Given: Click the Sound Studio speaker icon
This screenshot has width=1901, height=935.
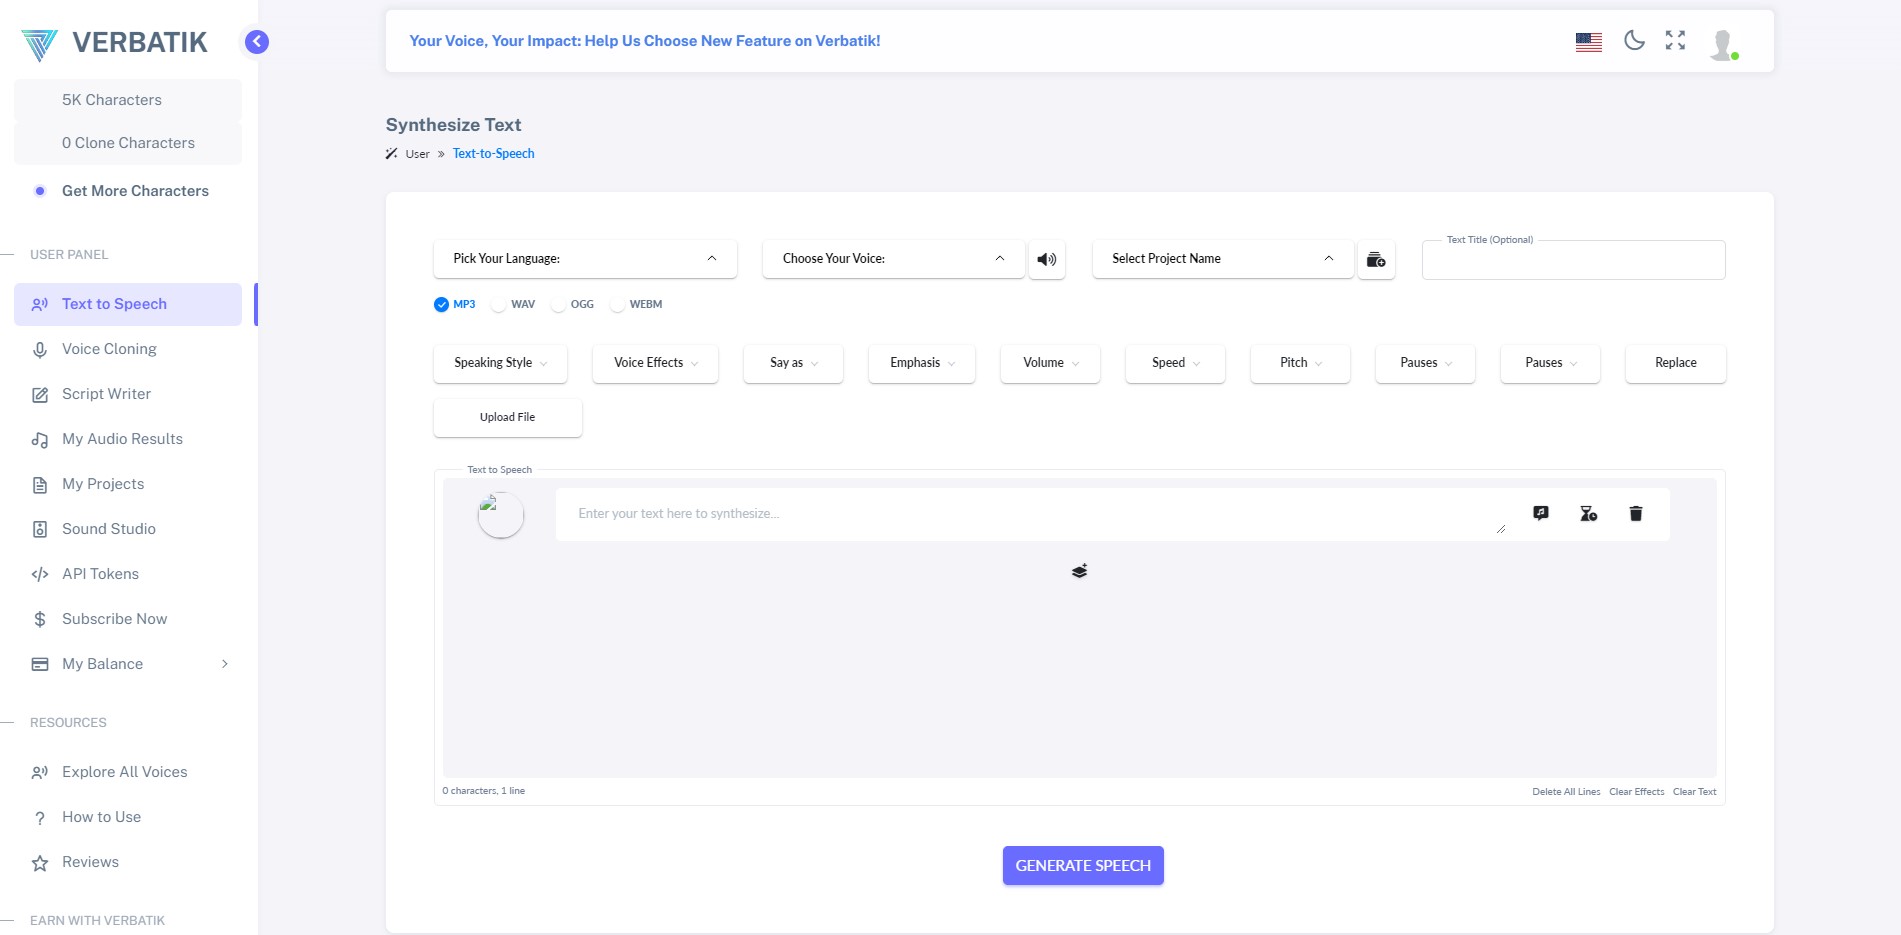Looking at the screenshot, I should coord(40,530).
